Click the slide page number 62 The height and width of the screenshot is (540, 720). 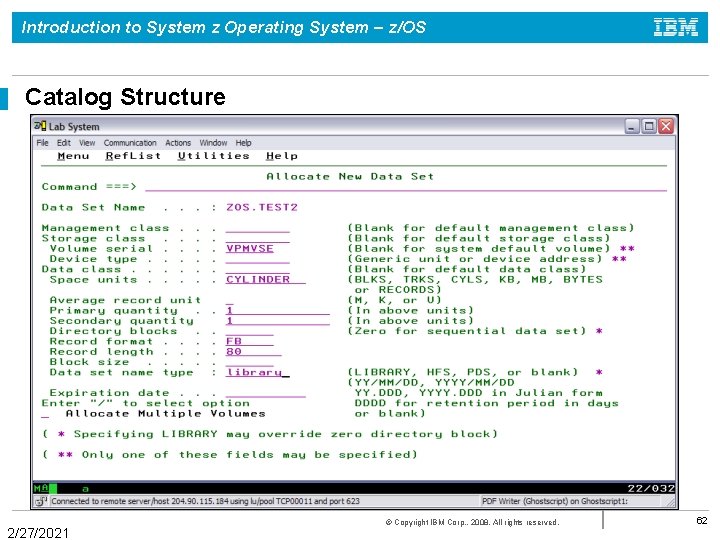702,520
